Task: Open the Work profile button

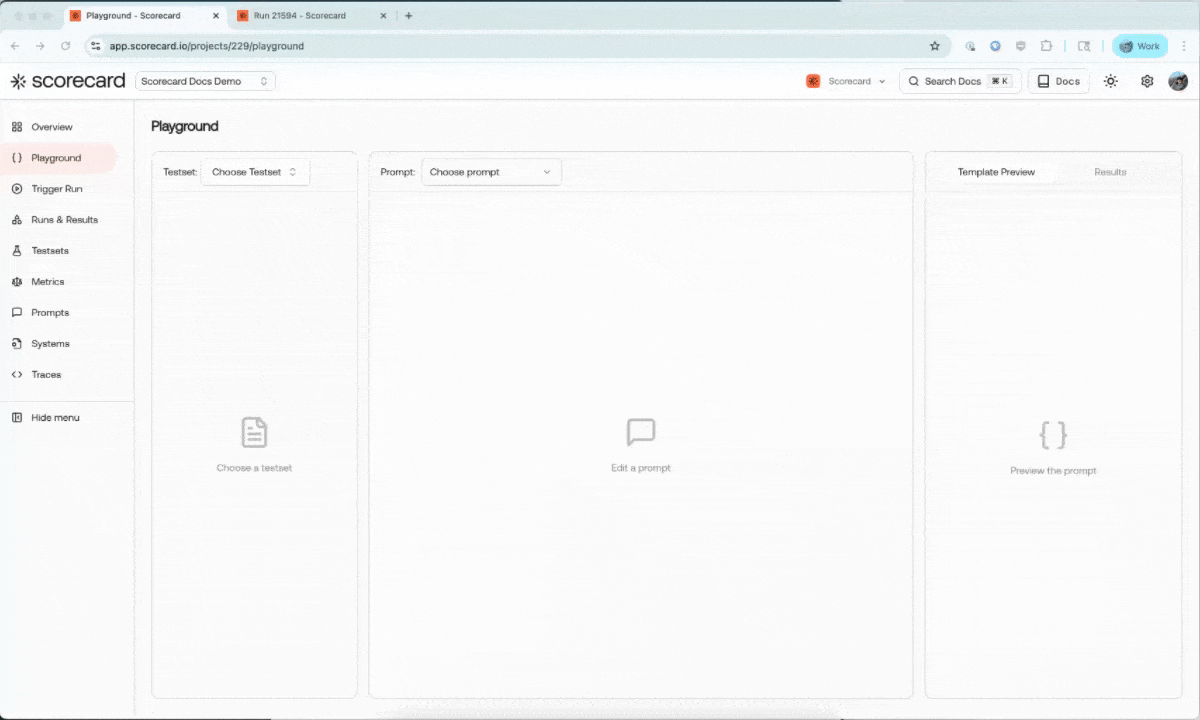Action: (x=1140, y=46)
